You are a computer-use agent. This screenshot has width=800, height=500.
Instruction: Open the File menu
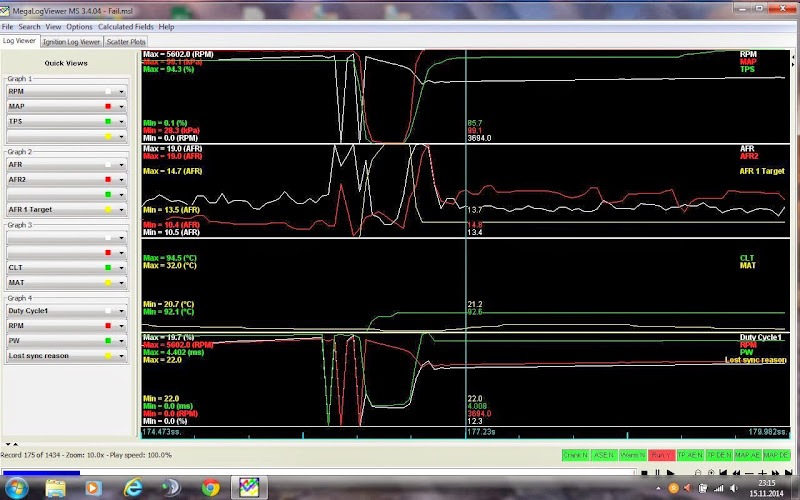click(x=7, y=27)
